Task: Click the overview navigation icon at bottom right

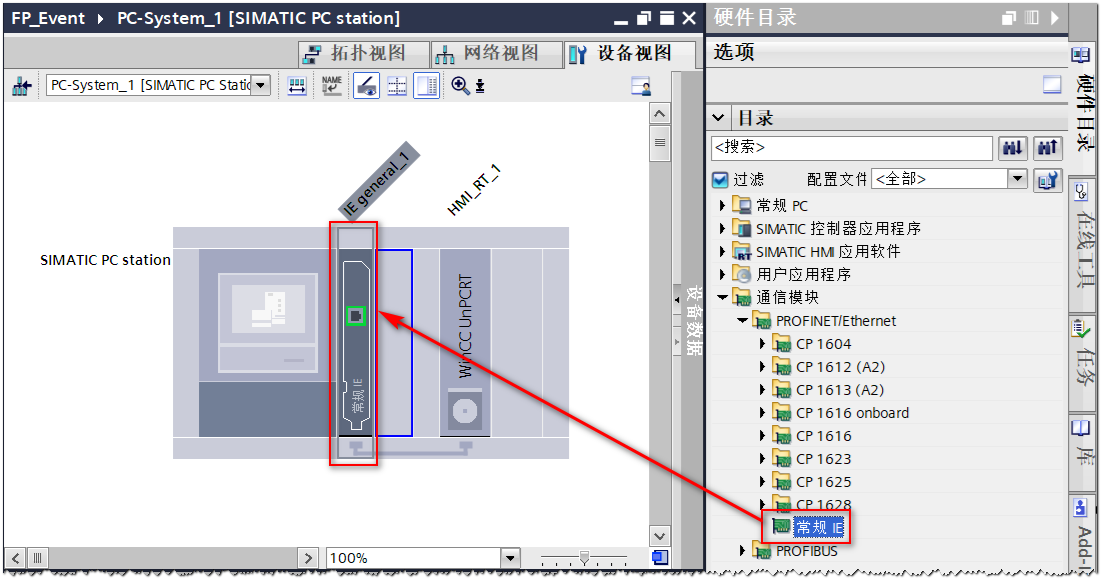Action: coord(659,557)
